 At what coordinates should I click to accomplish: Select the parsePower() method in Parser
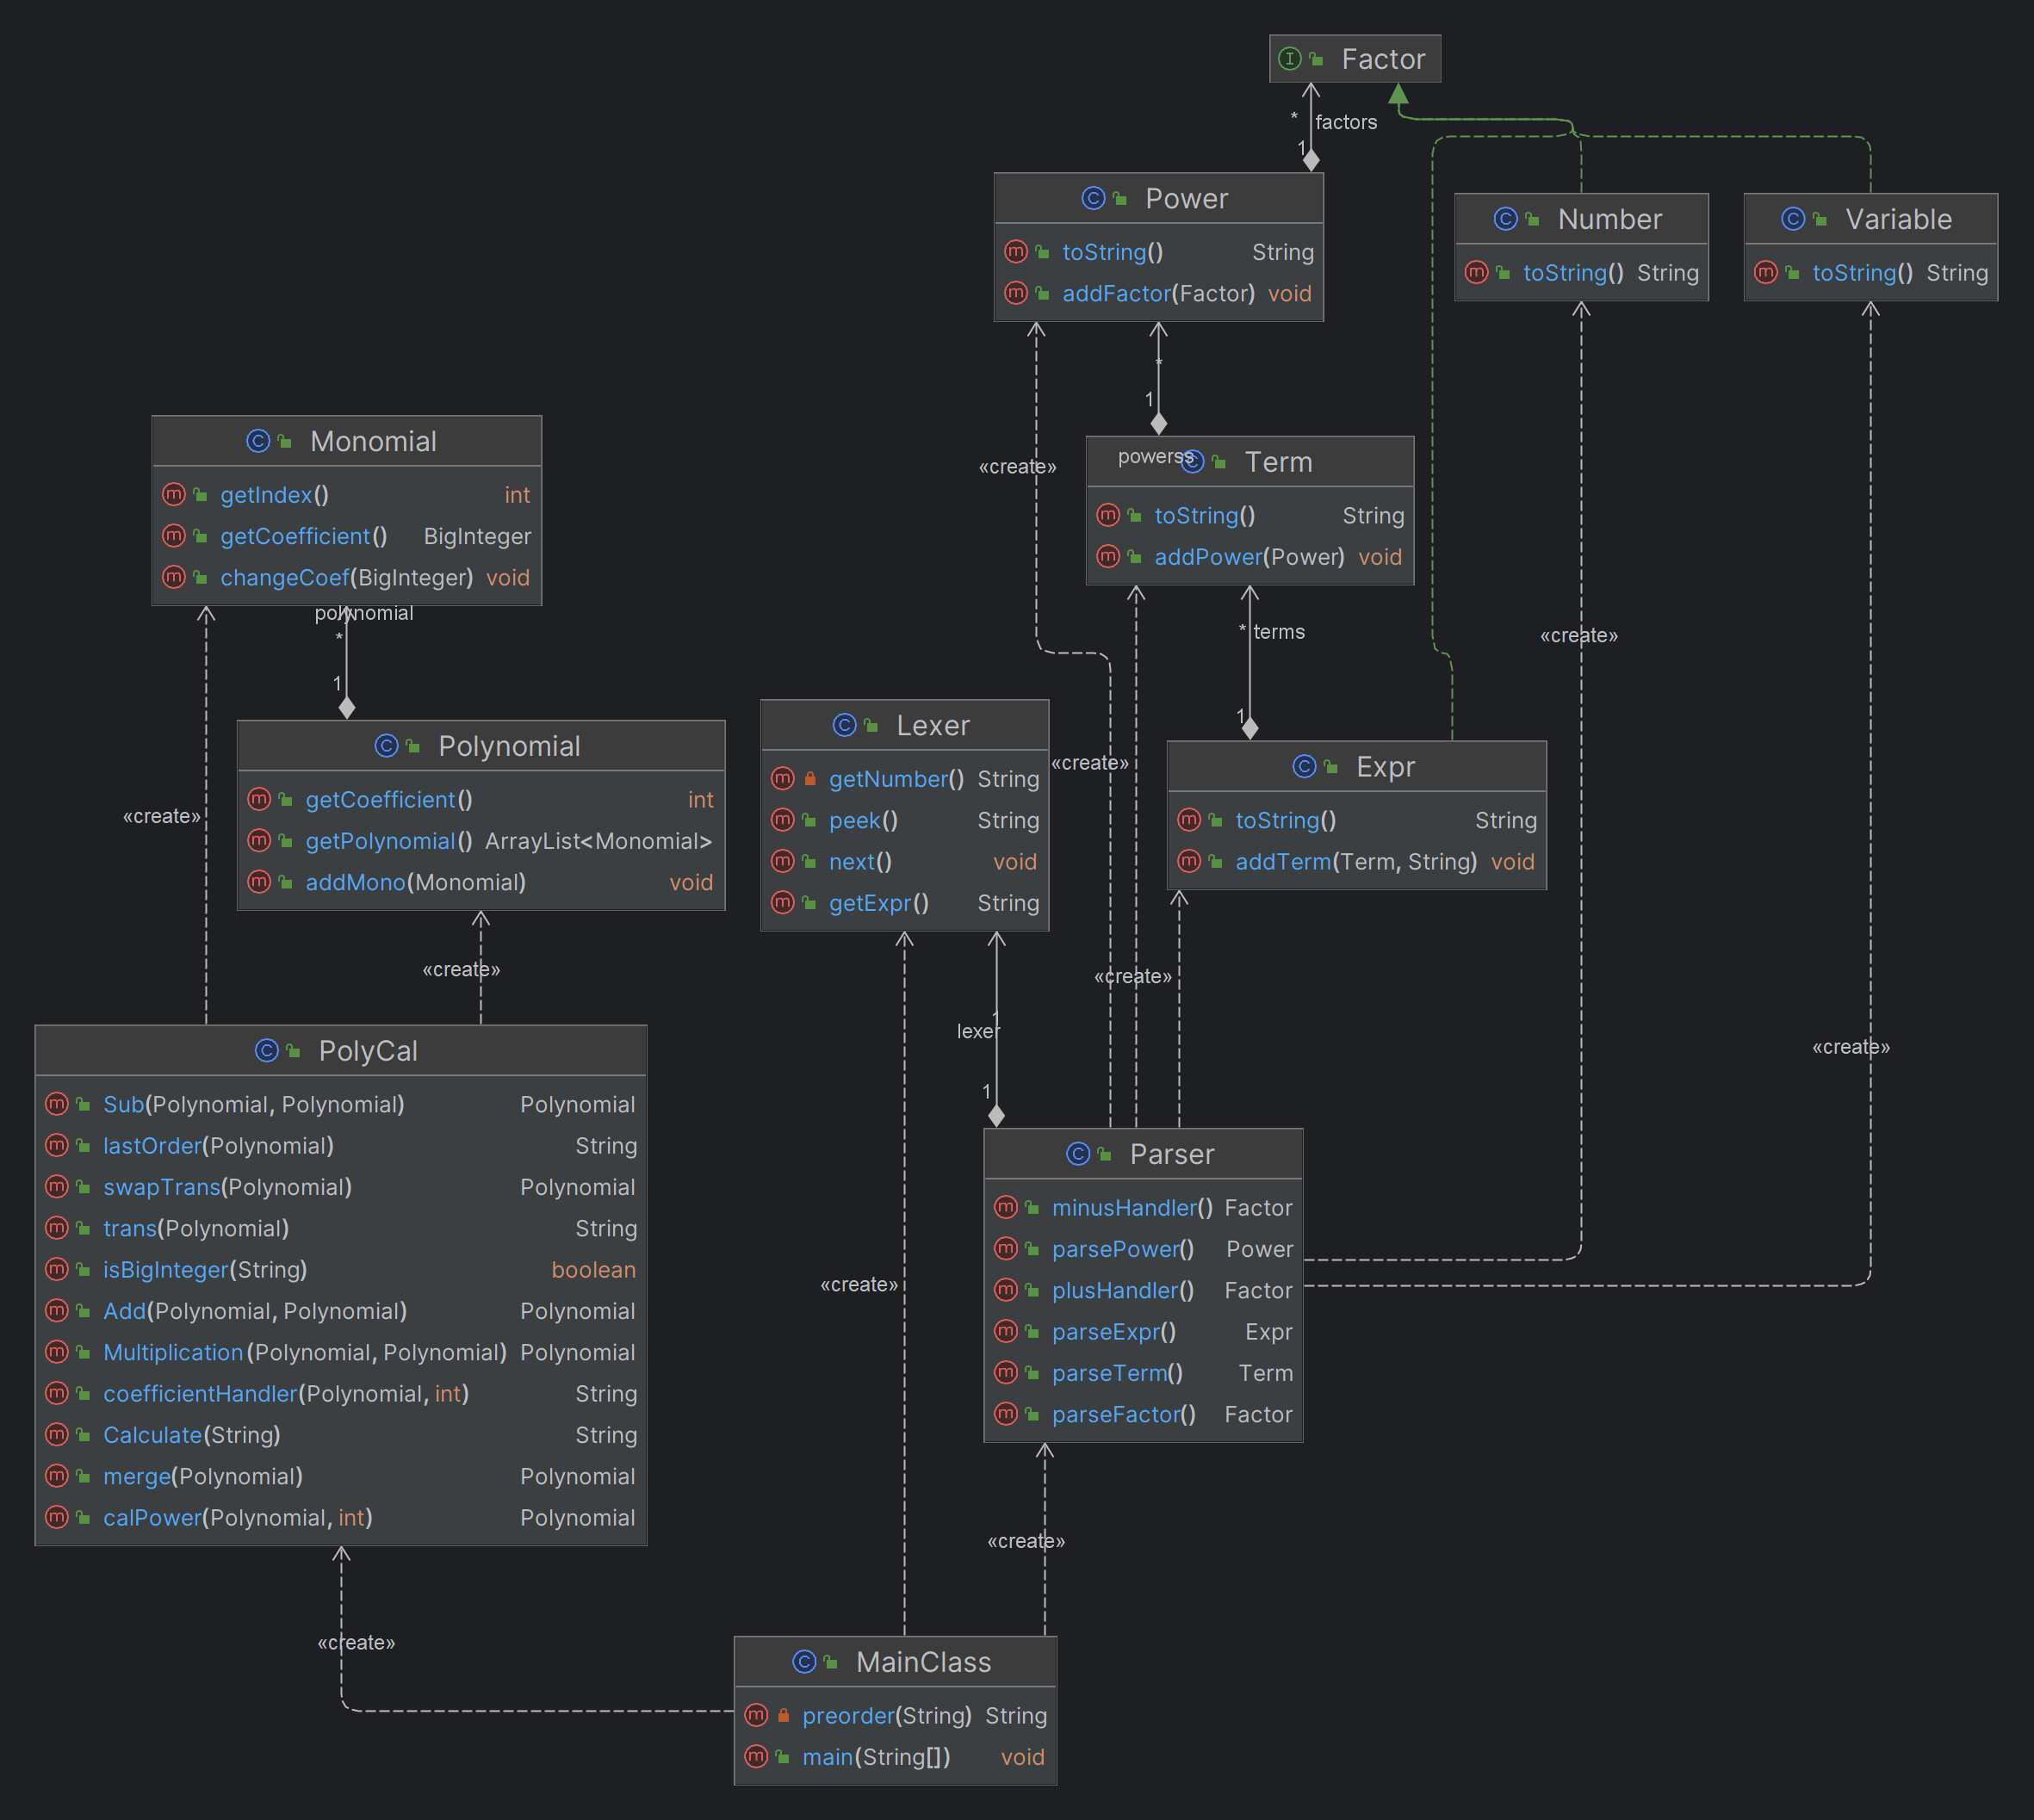pos(1143,1248)
